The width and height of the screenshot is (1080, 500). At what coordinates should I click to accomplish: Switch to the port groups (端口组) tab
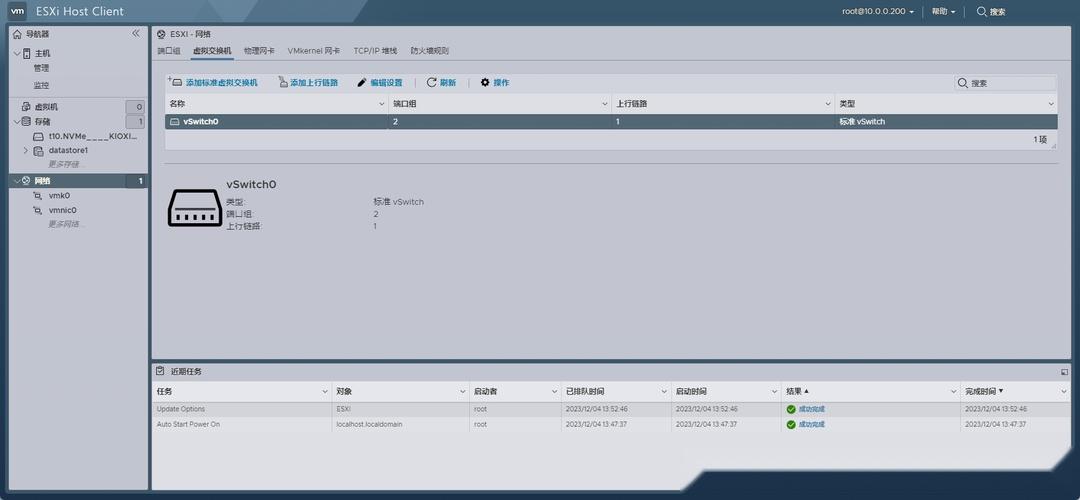click(169, 51)
